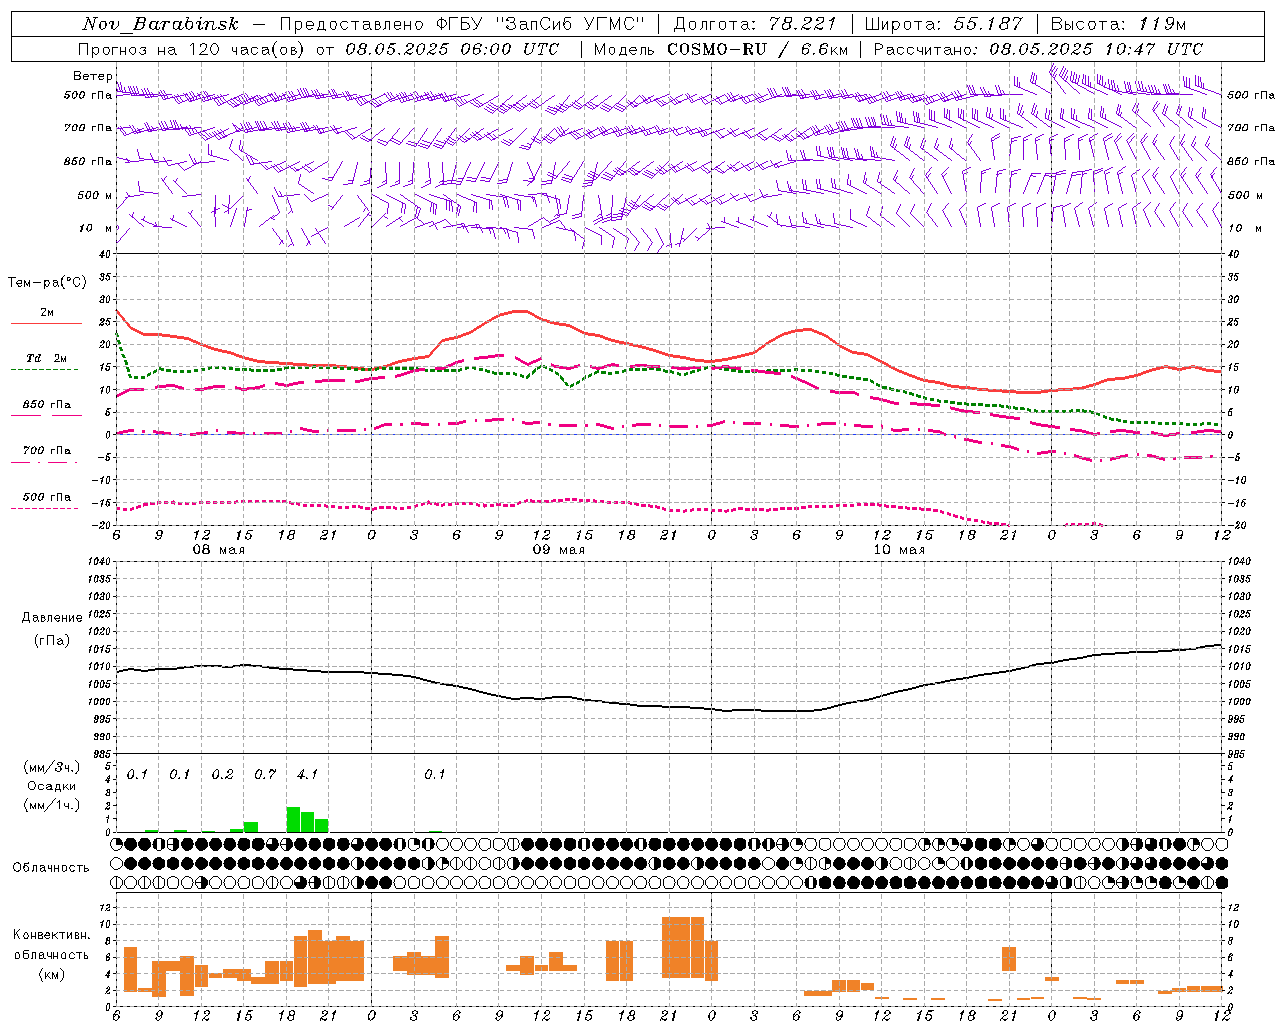Select the latitude value Широта: 55.187
This screenshot has height=1024, width=1280.
tap(943, 24)
